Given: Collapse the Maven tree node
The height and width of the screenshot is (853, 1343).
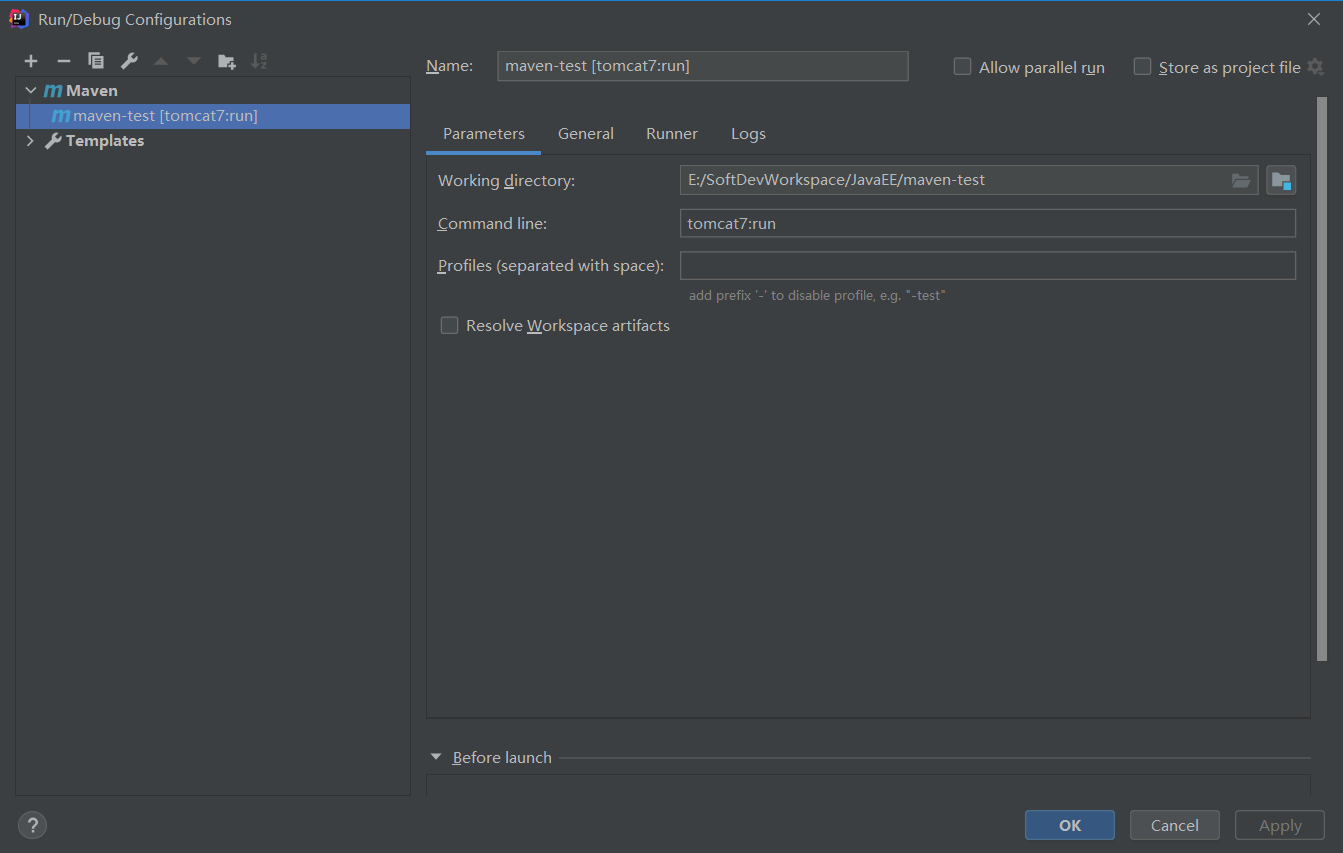Looking at the screenshot, I should 31,91.
